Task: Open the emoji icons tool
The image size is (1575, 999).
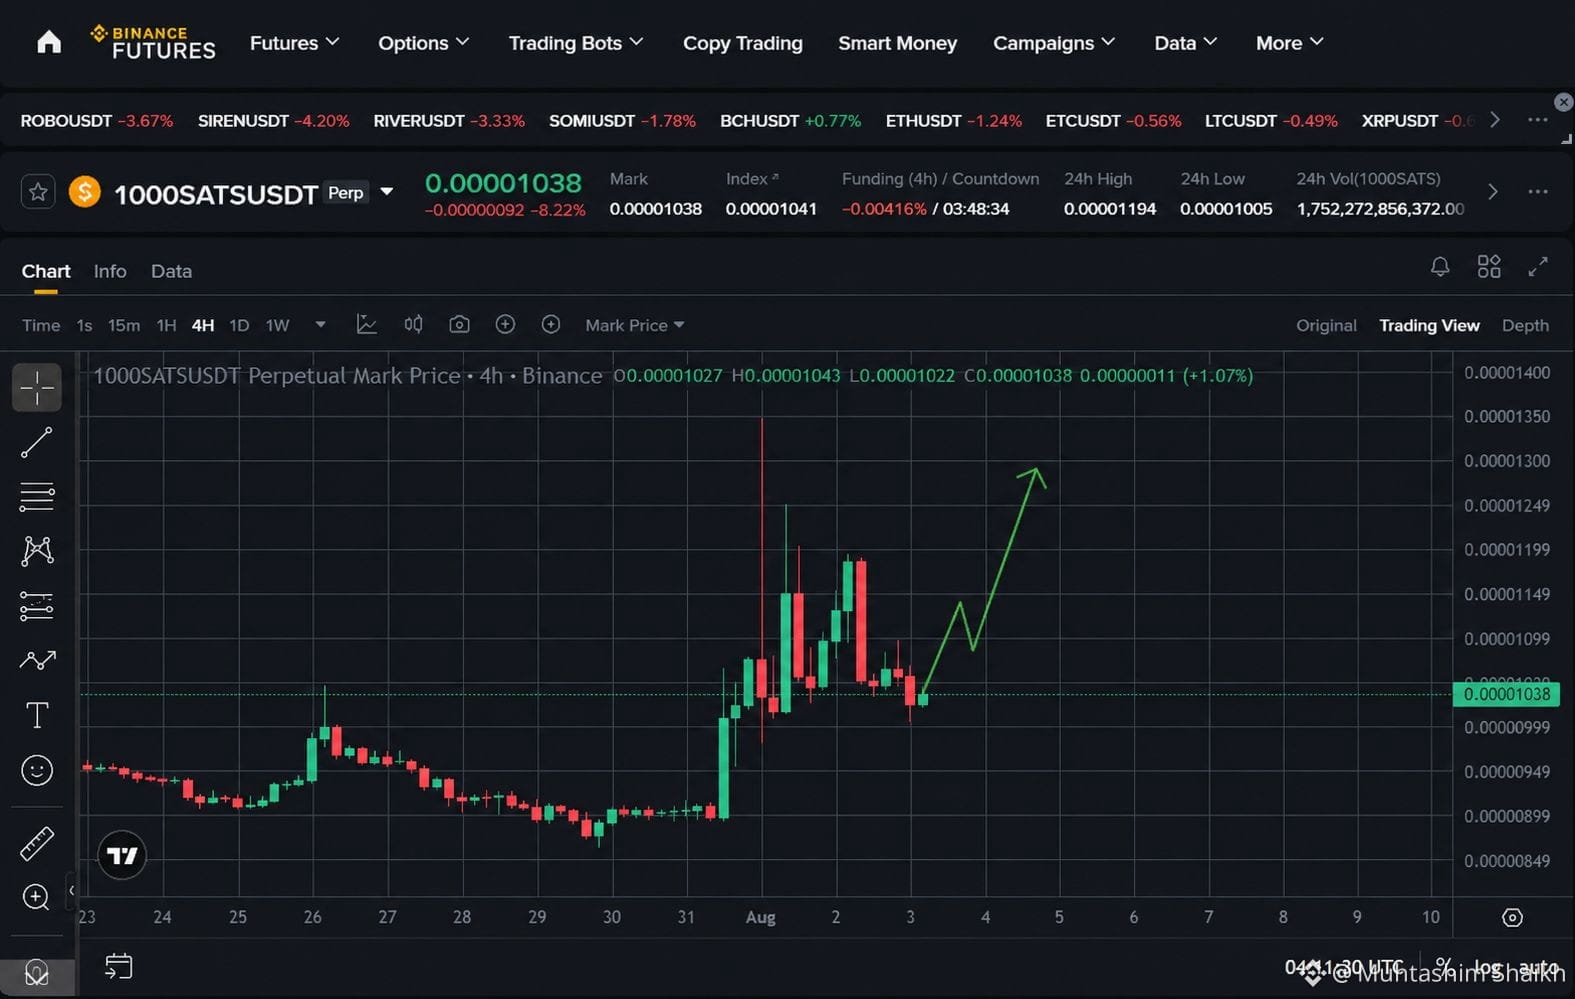Action: 37,770
